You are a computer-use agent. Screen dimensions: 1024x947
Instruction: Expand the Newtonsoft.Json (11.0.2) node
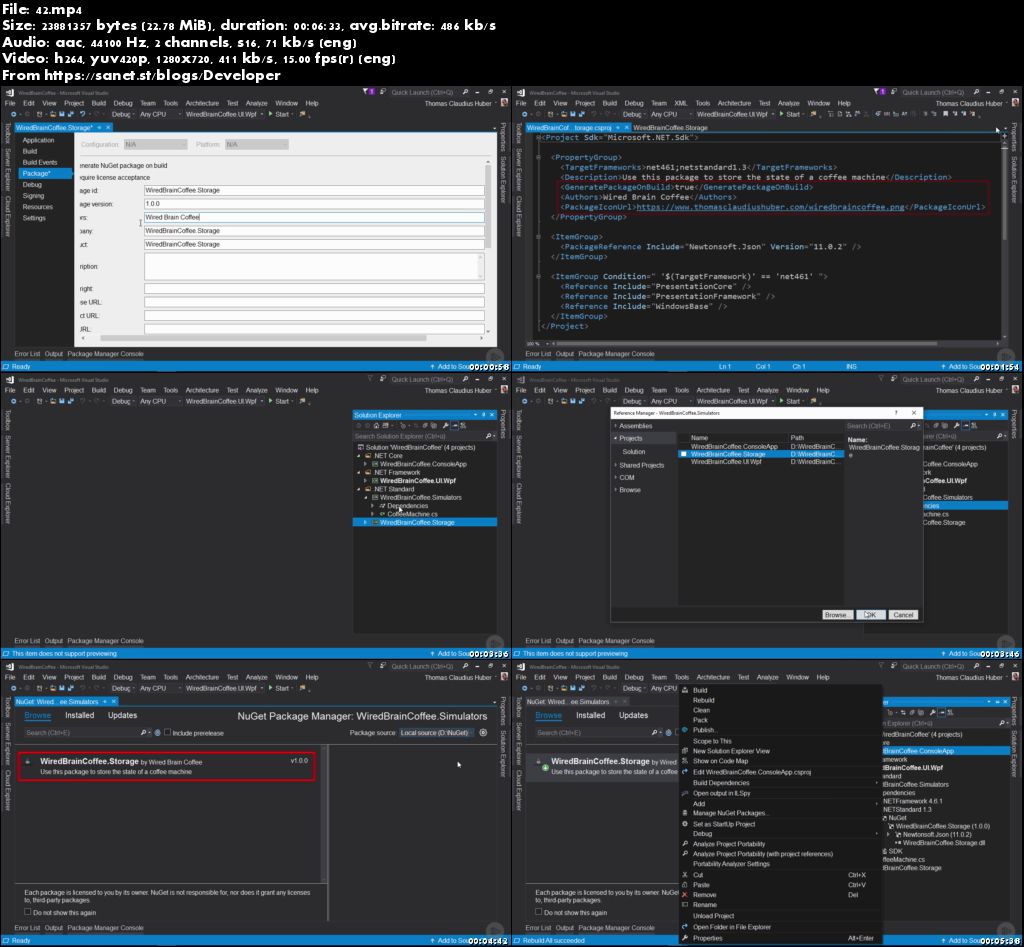(888, 834)
